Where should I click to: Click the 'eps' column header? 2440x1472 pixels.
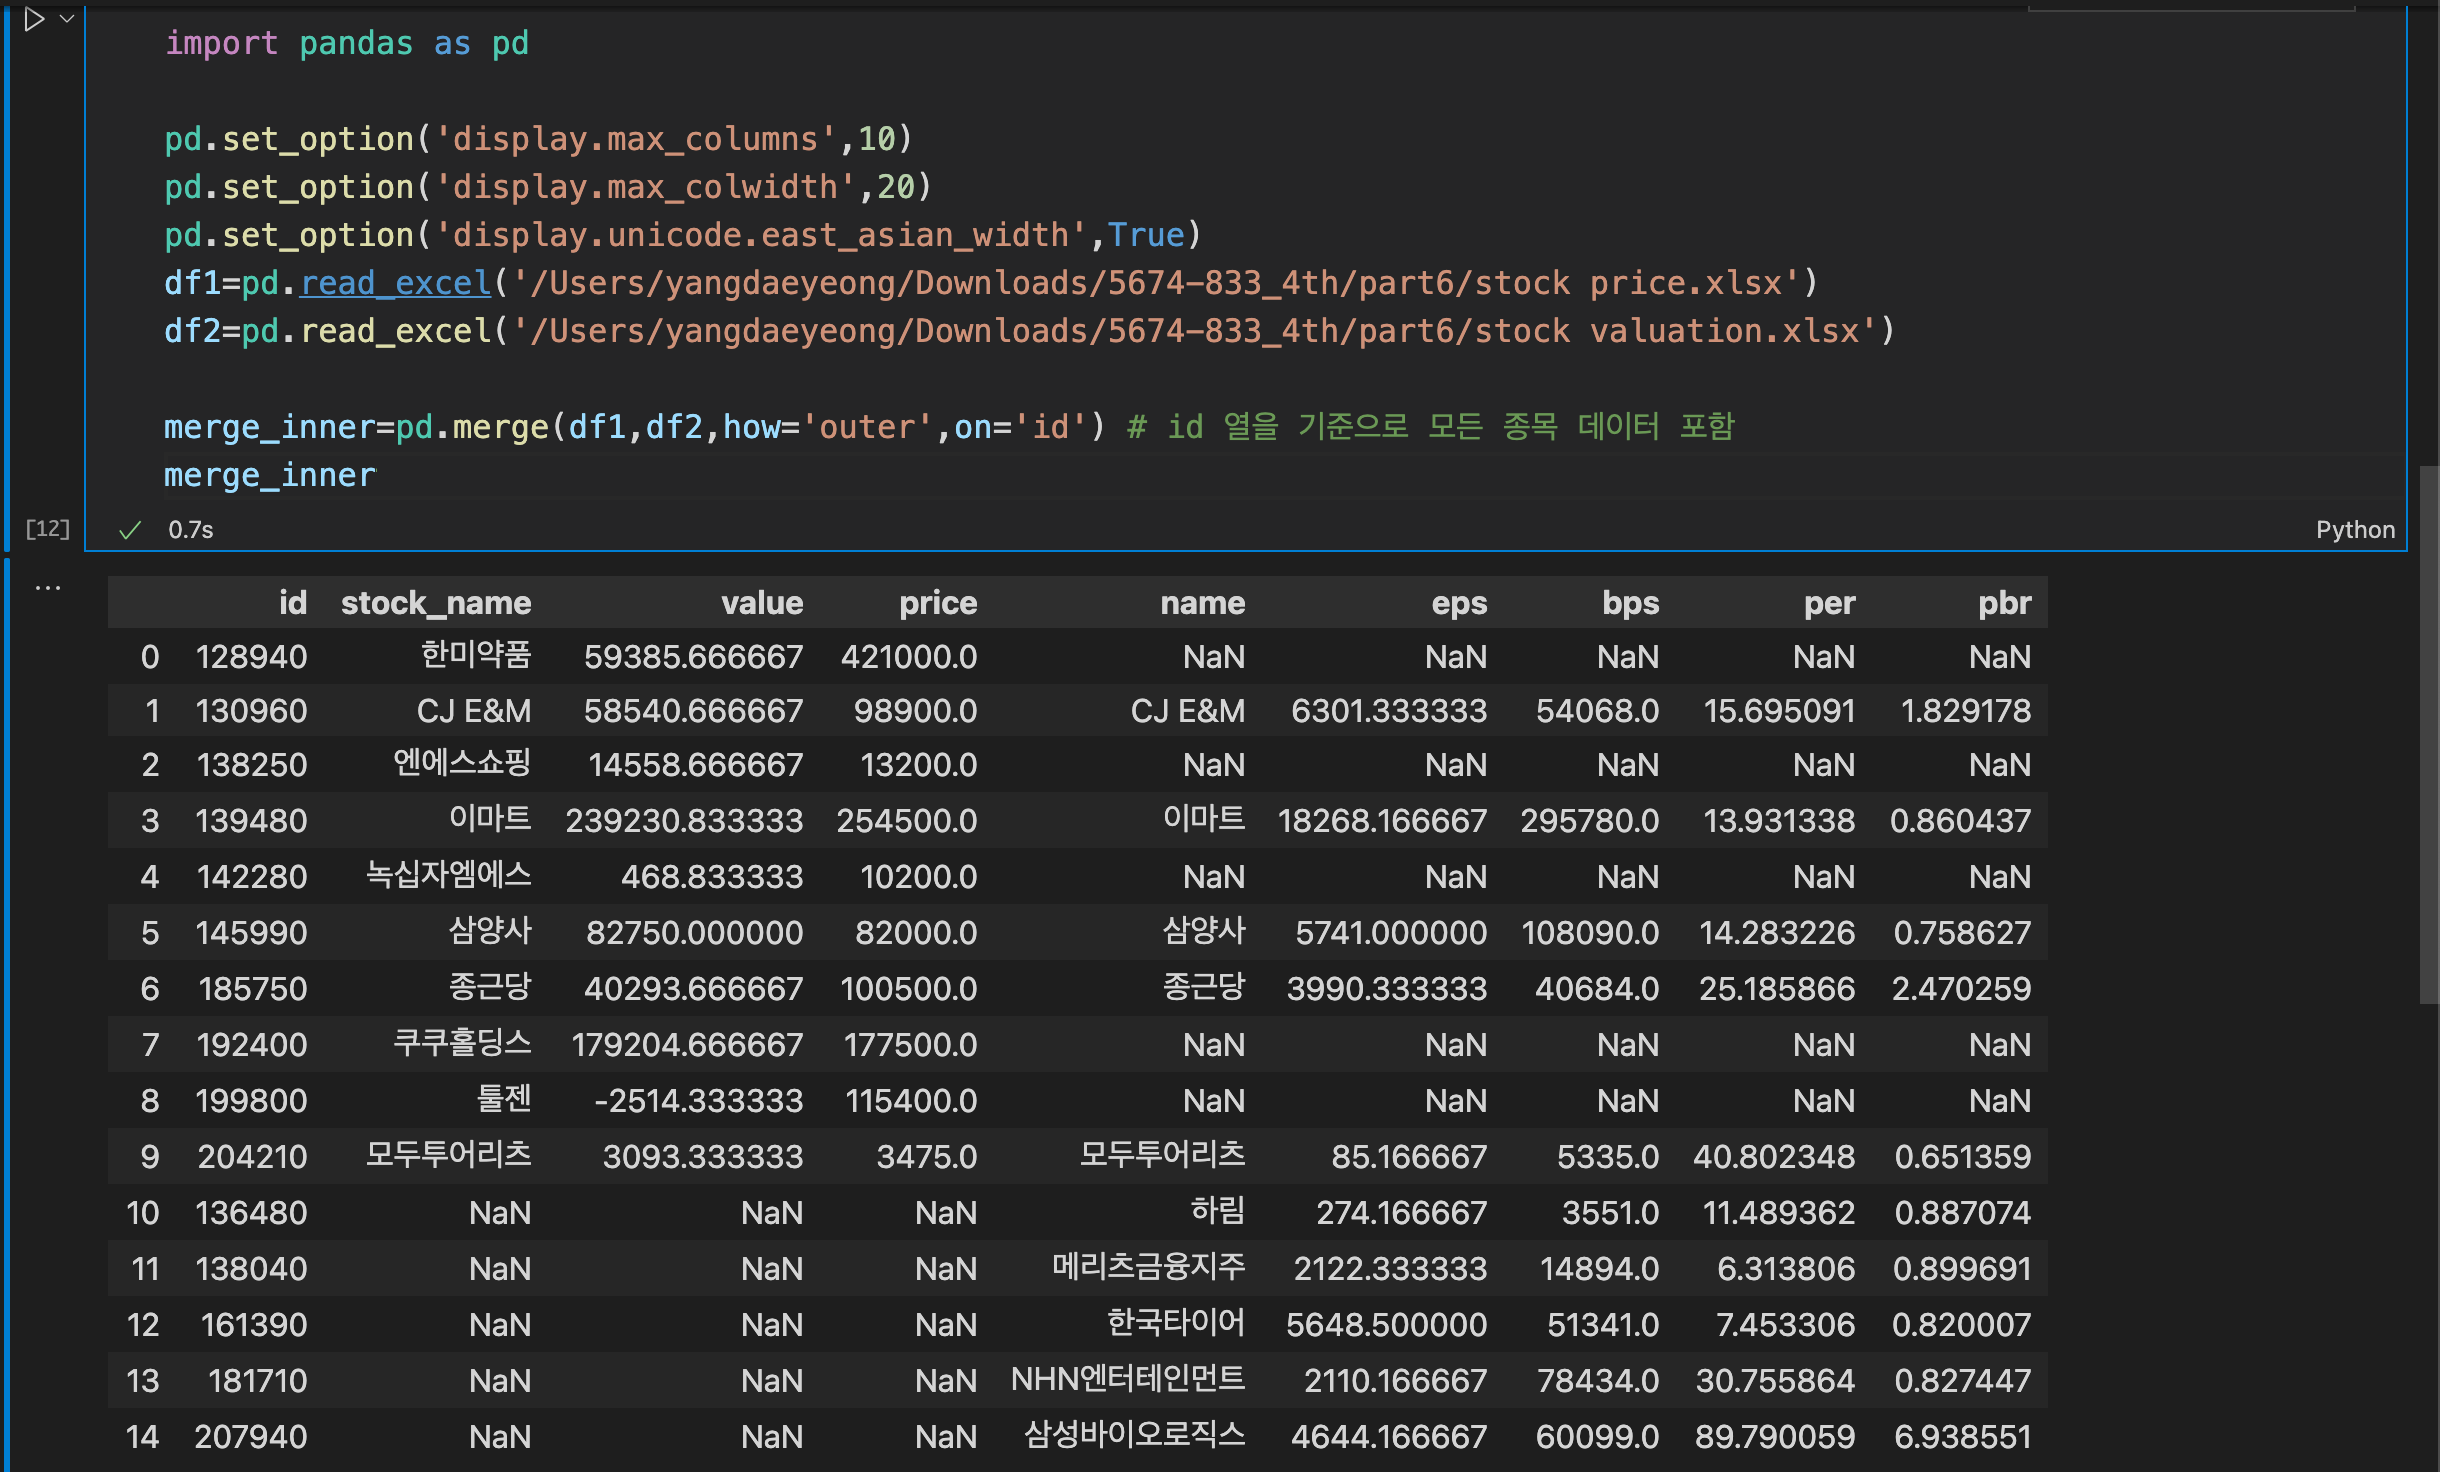point(1459,603)
